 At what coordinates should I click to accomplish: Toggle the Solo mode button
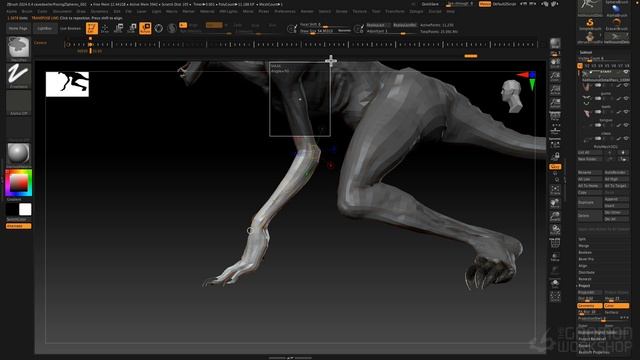(555, 284)
